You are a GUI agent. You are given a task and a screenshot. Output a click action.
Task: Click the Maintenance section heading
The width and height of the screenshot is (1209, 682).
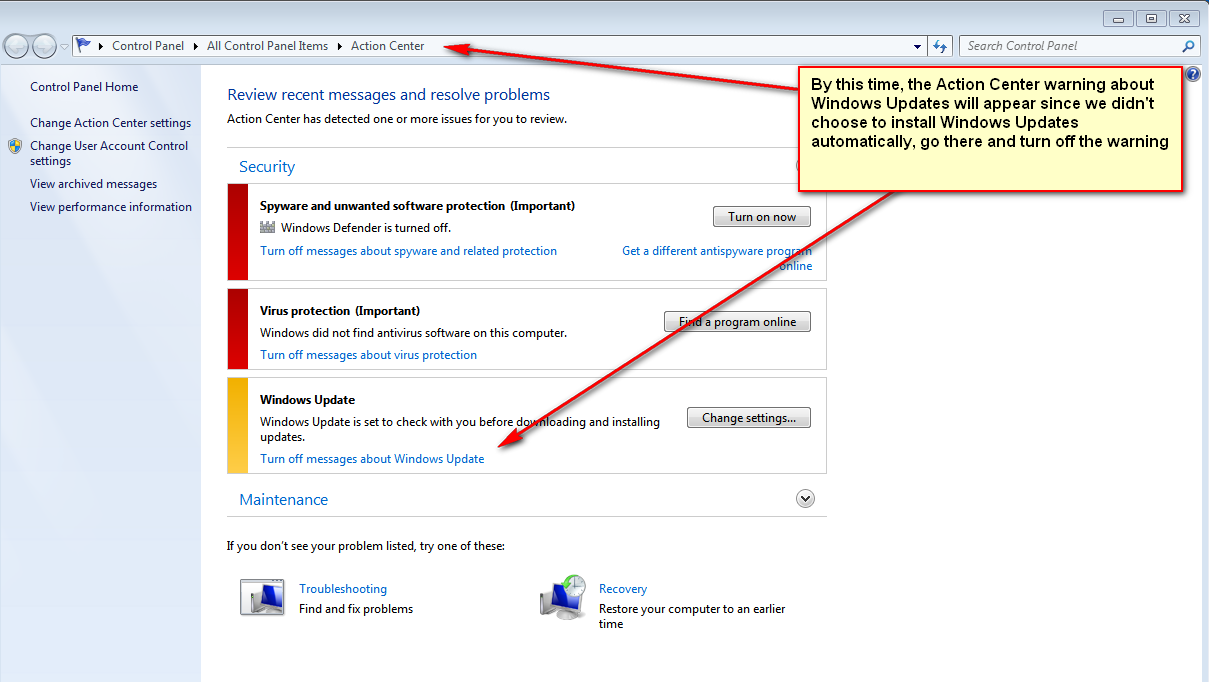tap(284, 500)
